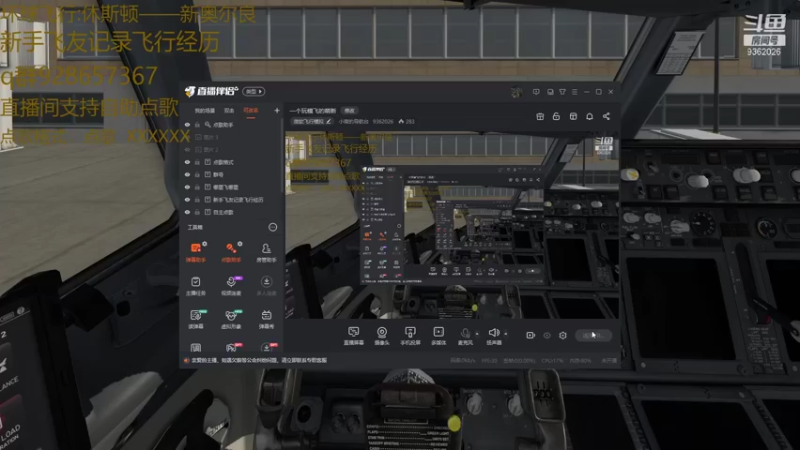Click the room number 9362026

[x=383, y=121]
